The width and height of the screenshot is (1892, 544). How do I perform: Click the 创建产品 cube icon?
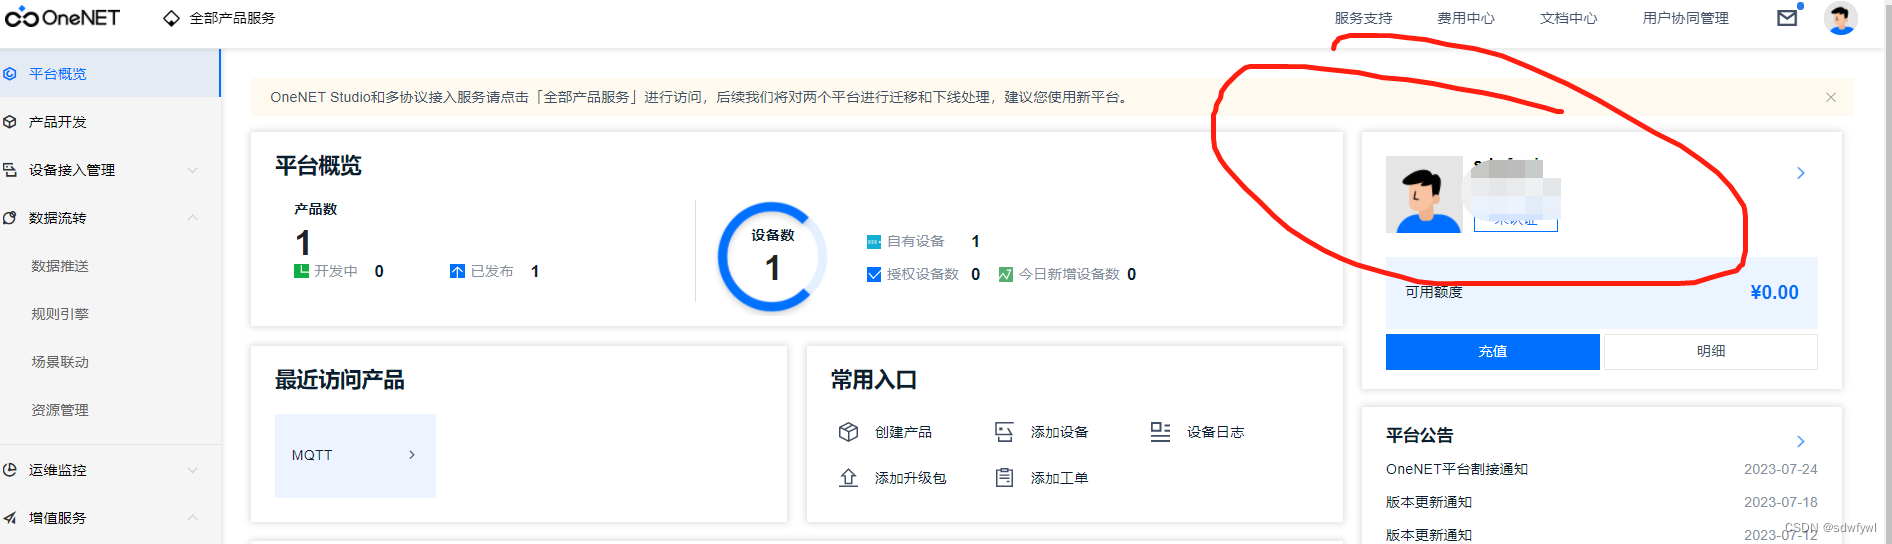point(848,432)
